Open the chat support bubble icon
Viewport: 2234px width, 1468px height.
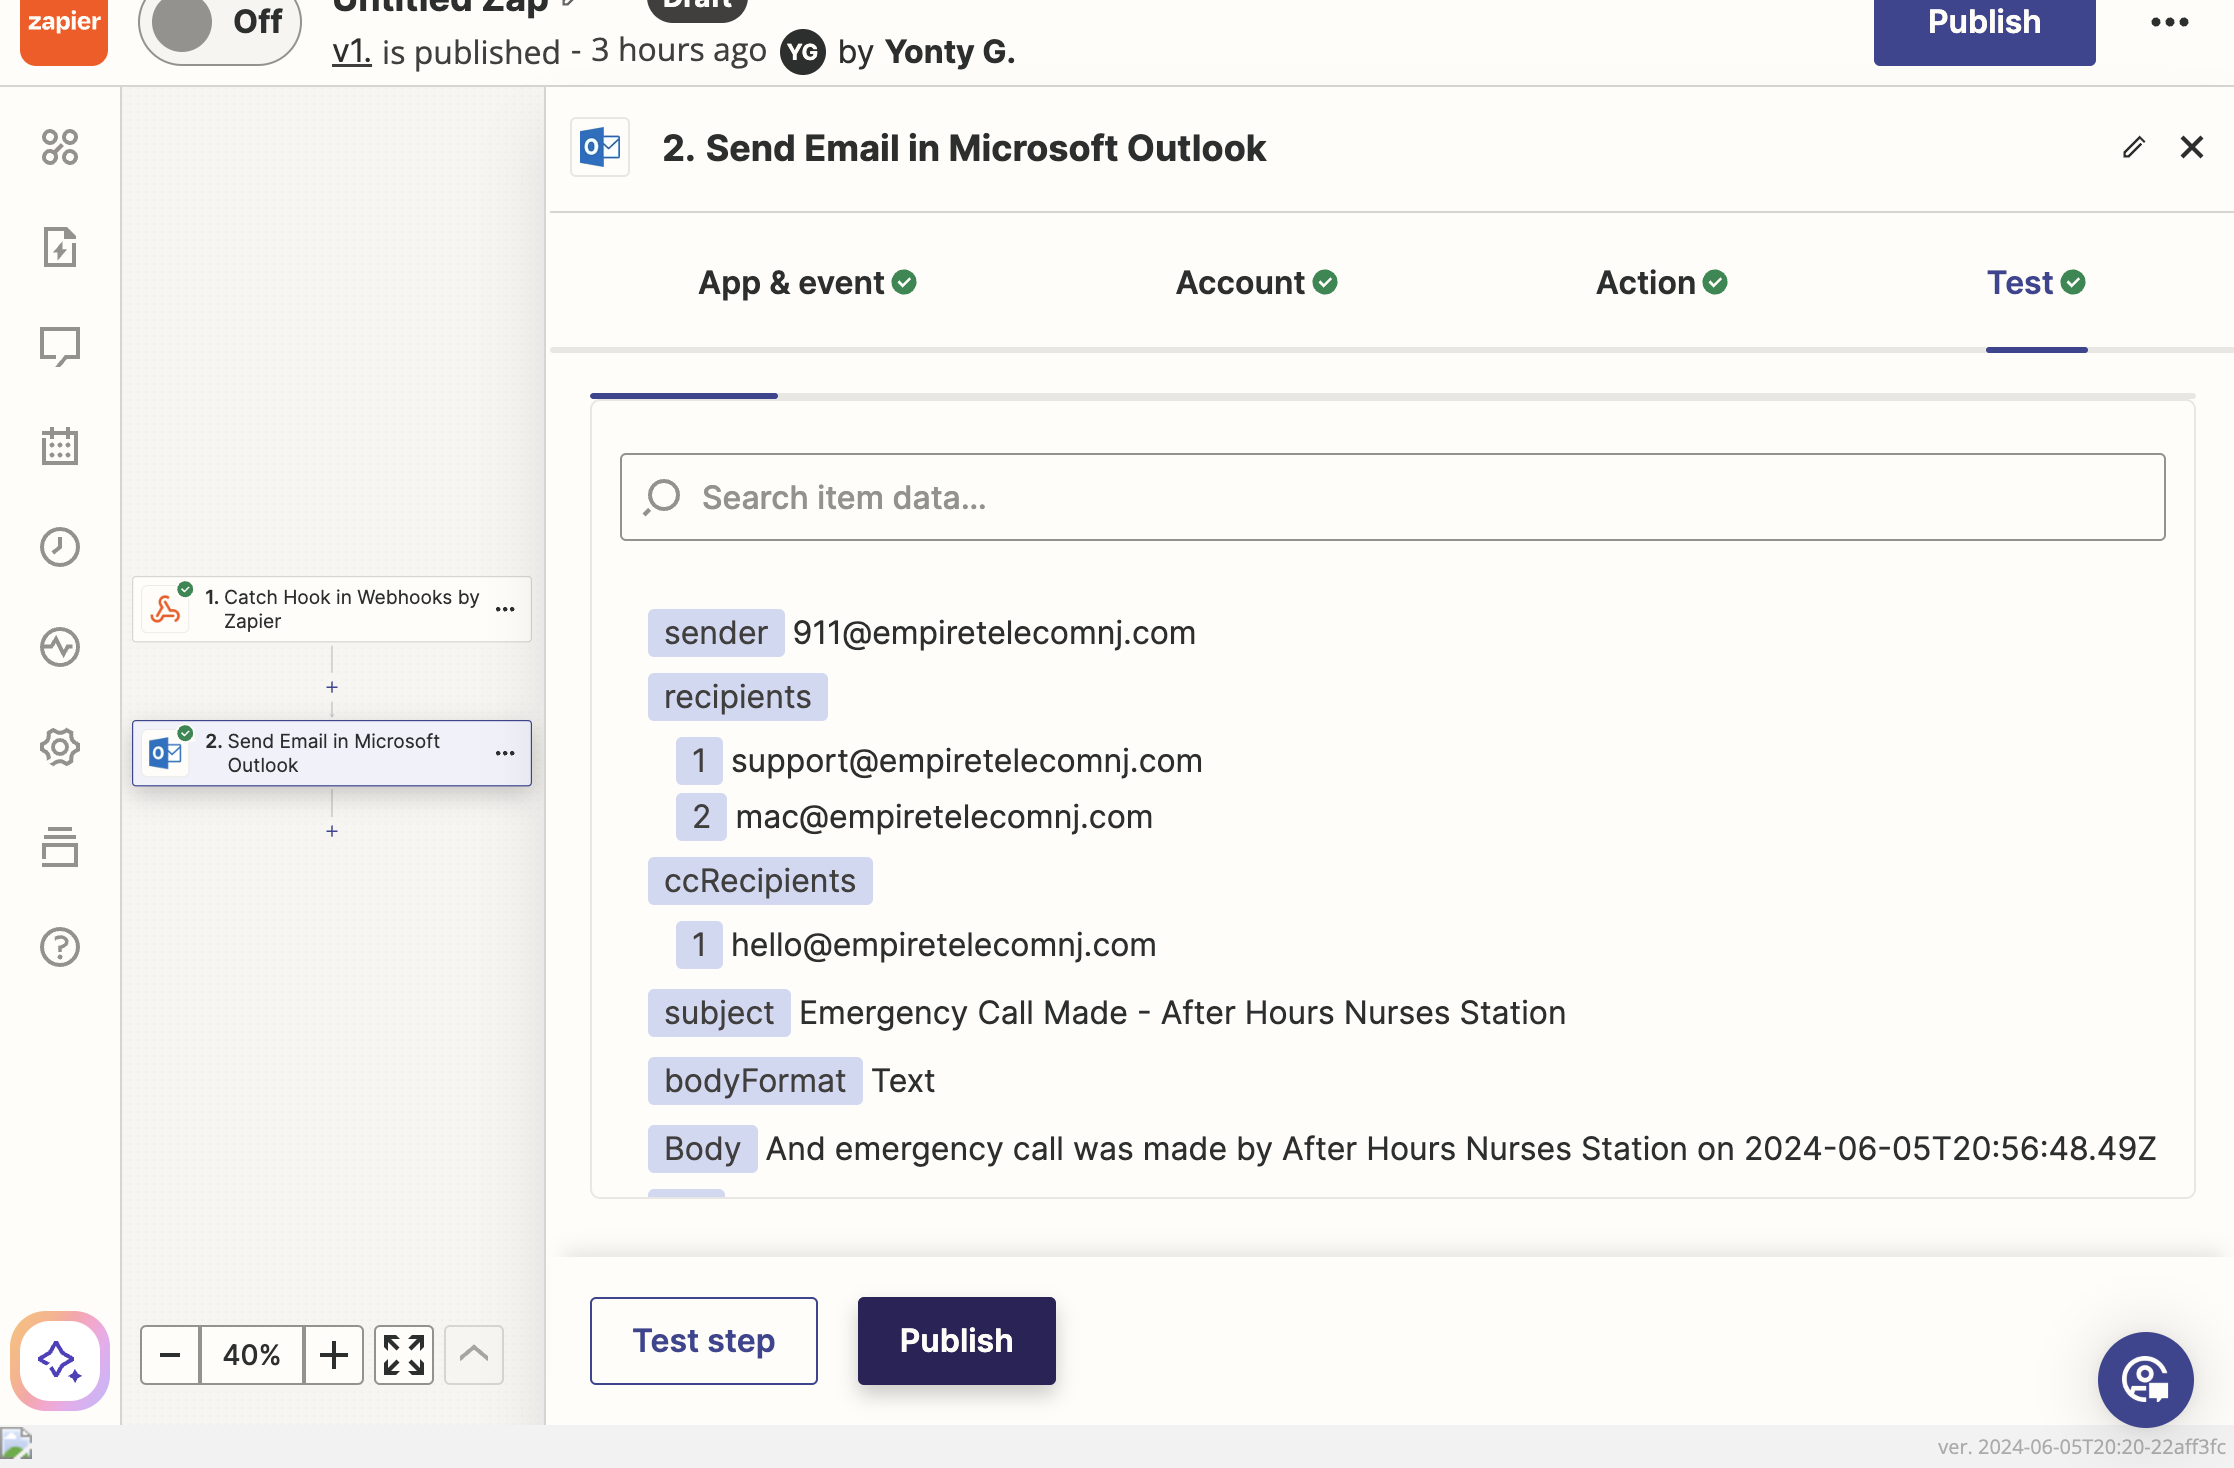2146,1380
